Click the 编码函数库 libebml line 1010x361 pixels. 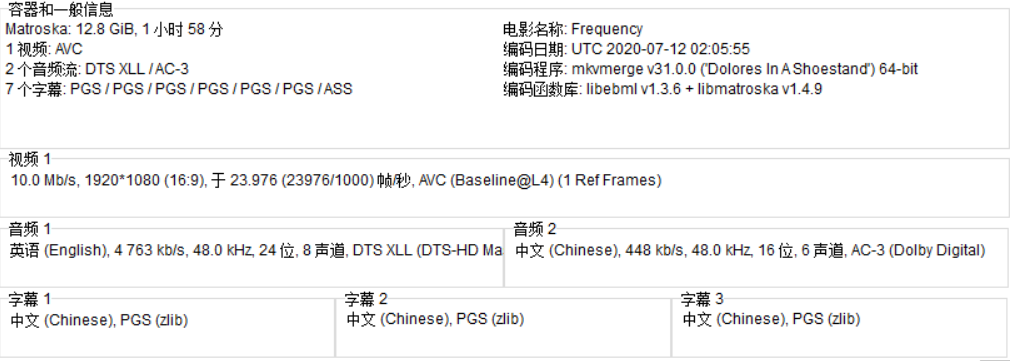pos(662,90)
